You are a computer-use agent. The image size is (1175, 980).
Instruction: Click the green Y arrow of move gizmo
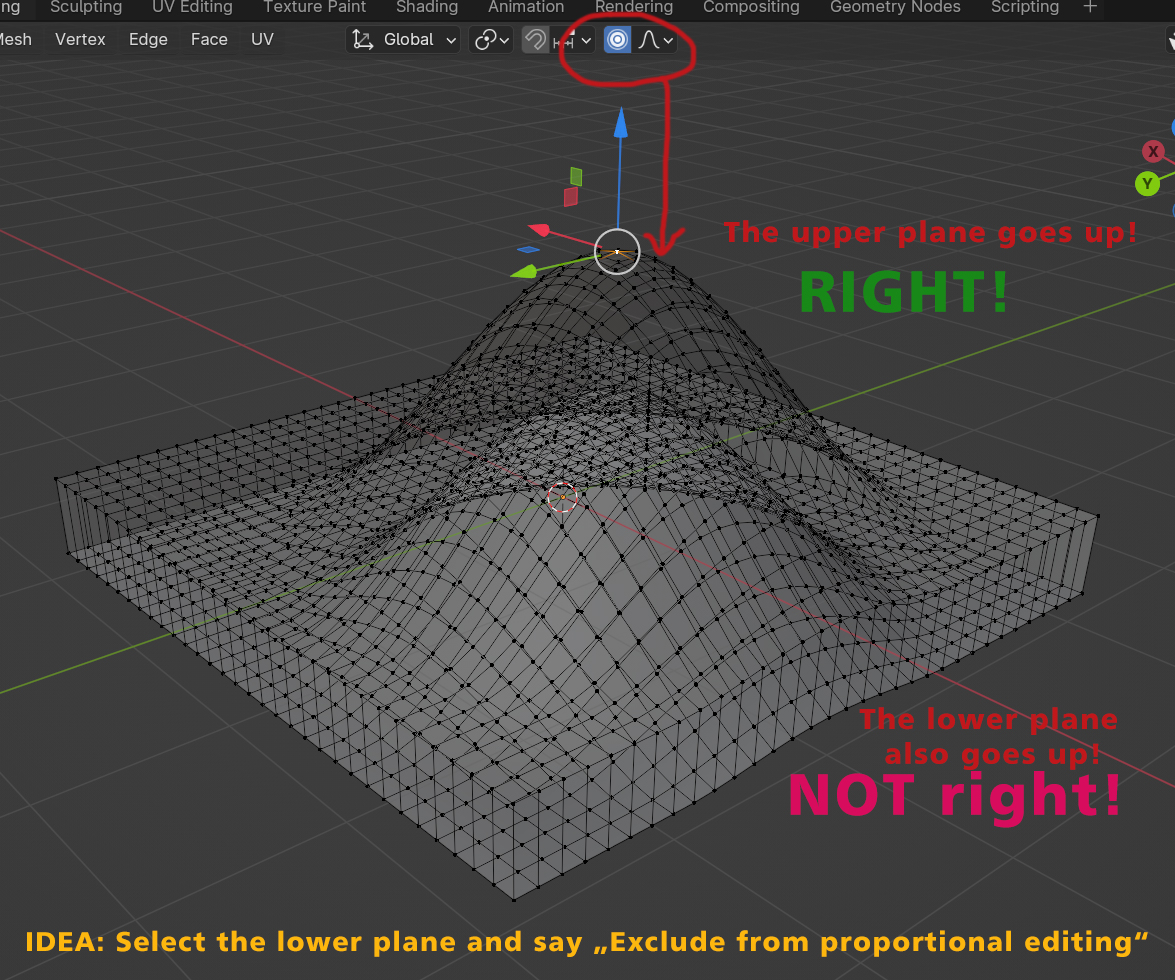pos(525,271)
